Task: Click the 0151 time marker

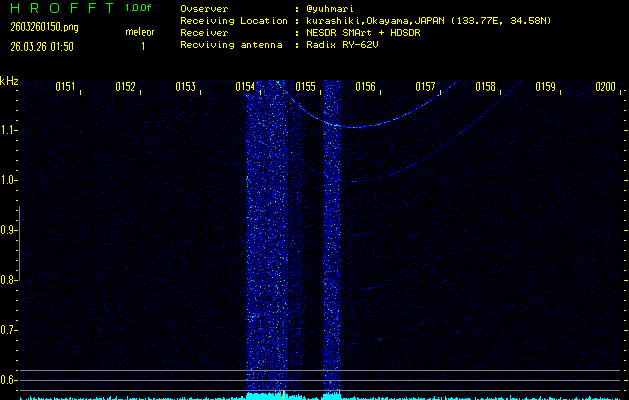Action: pos(65,87)
